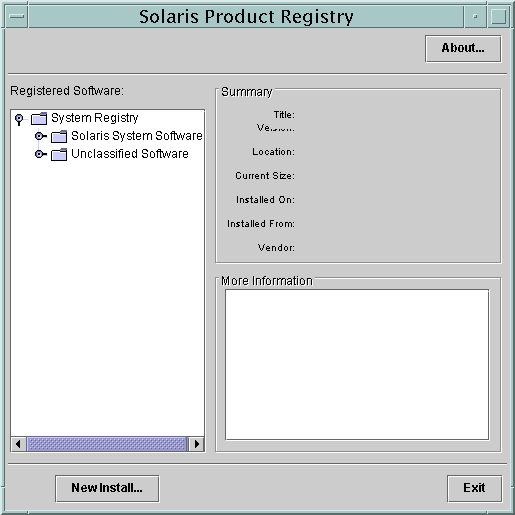Click the Unclassified Software folder icon

pos(59,154)
